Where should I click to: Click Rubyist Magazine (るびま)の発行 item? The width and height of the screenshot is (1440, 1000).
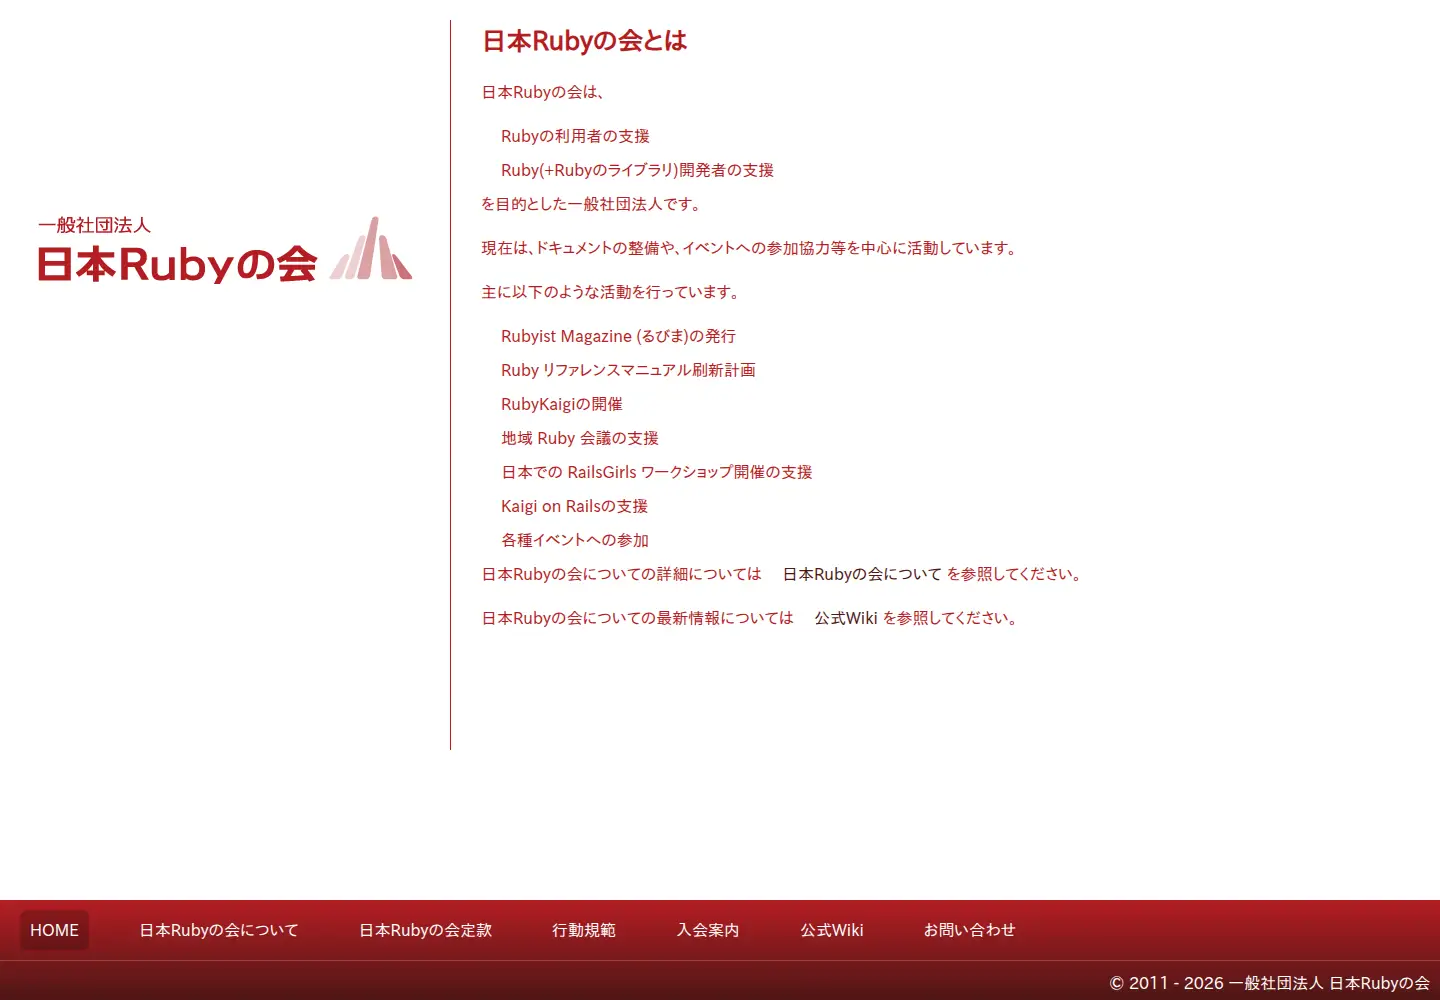618,336
